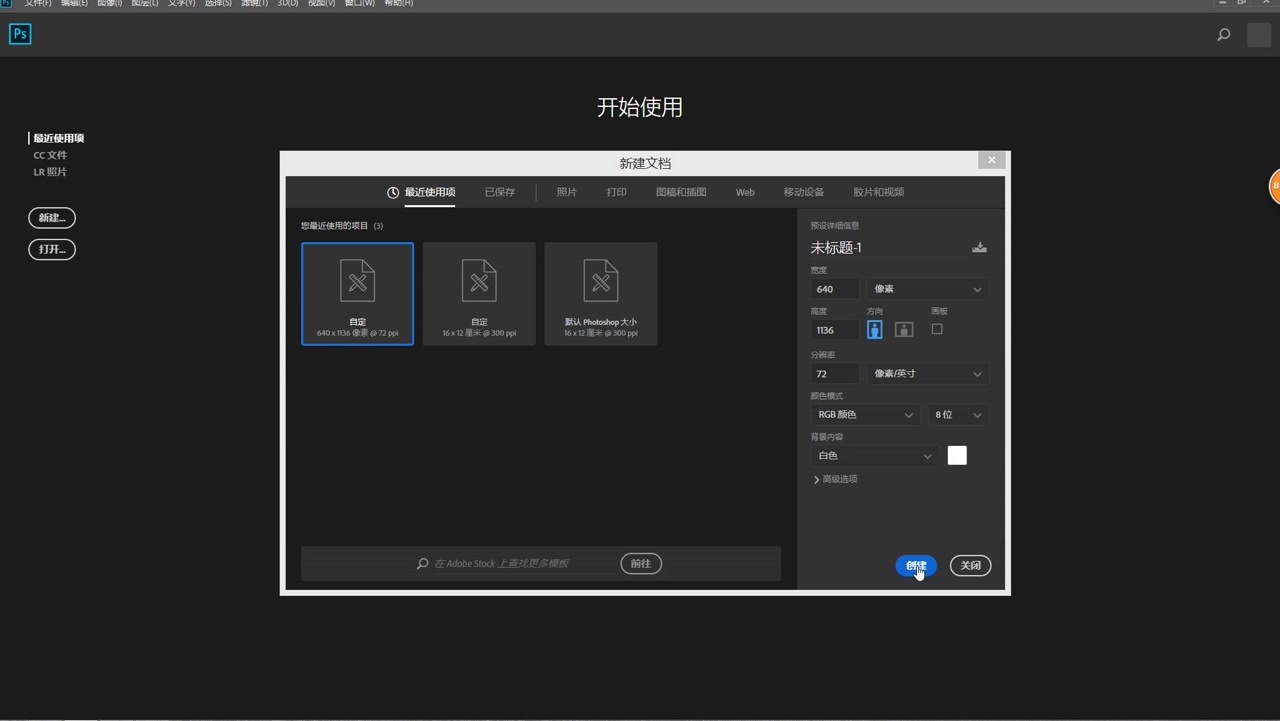Click the user profile square at top right
Viewport: 1280px width, 721px height.
[1259, 35]
